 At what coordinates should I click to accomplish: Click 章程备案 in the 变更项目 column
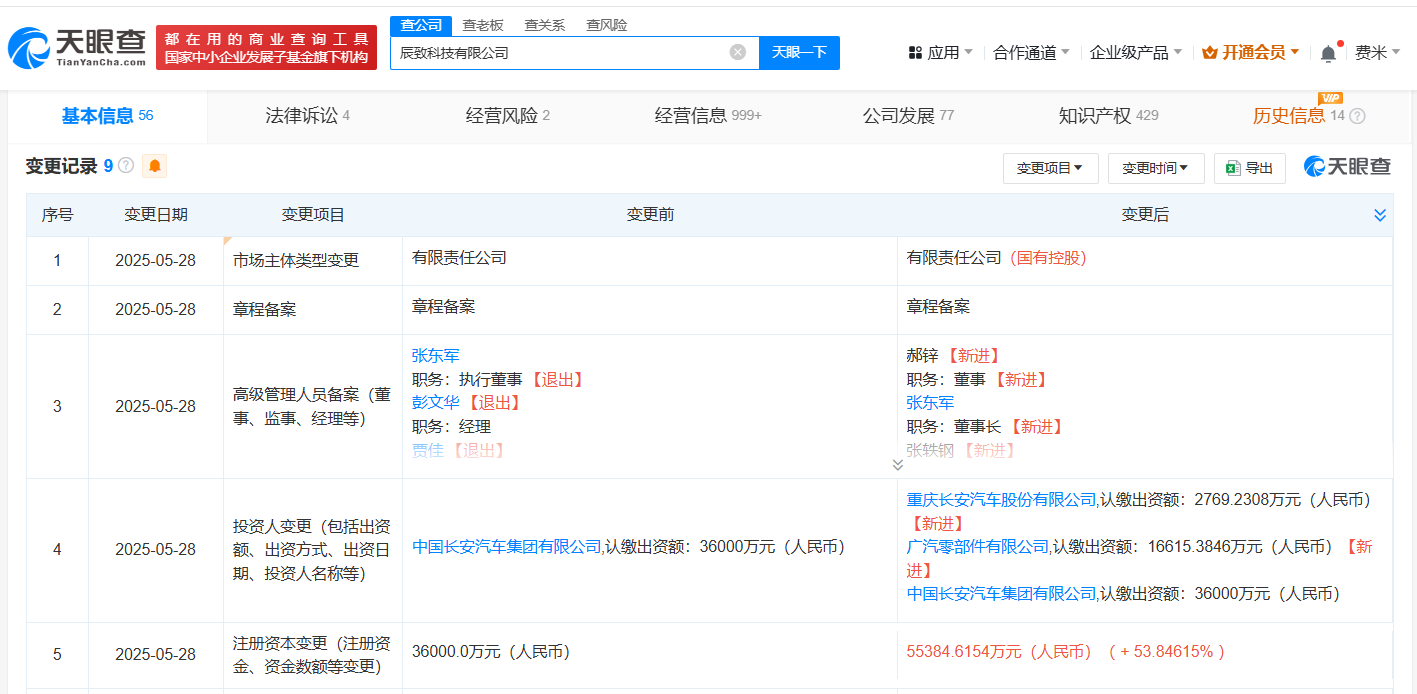(265, 309)
